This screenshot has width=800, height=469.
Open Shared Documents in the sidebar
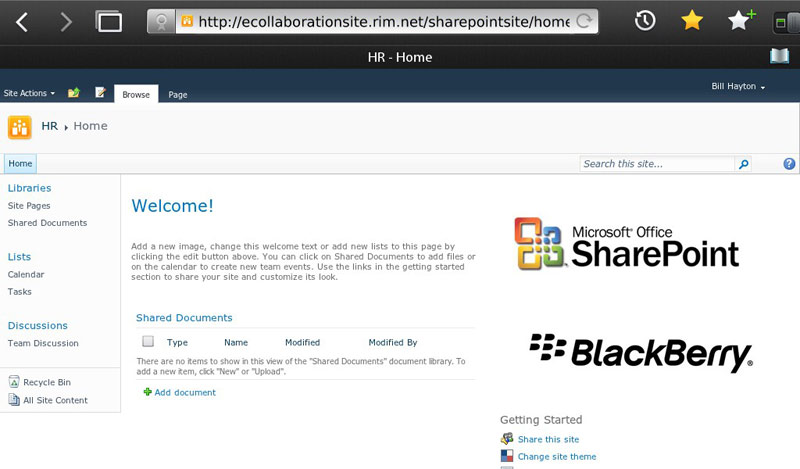click(x=47, y=223)
